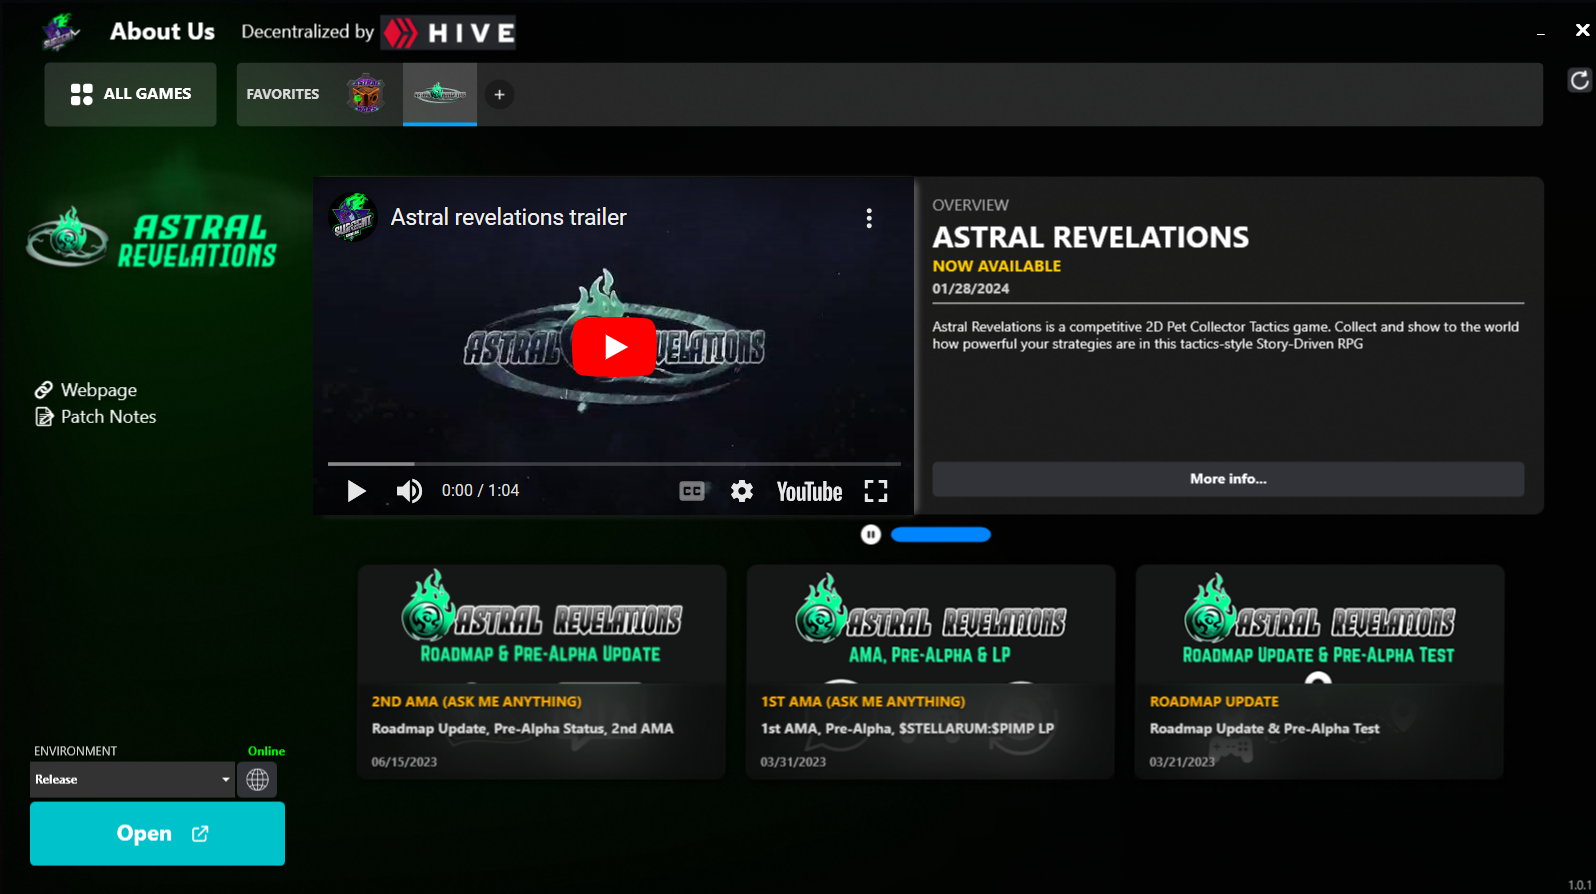Add a new favorite with plus button

499,94
